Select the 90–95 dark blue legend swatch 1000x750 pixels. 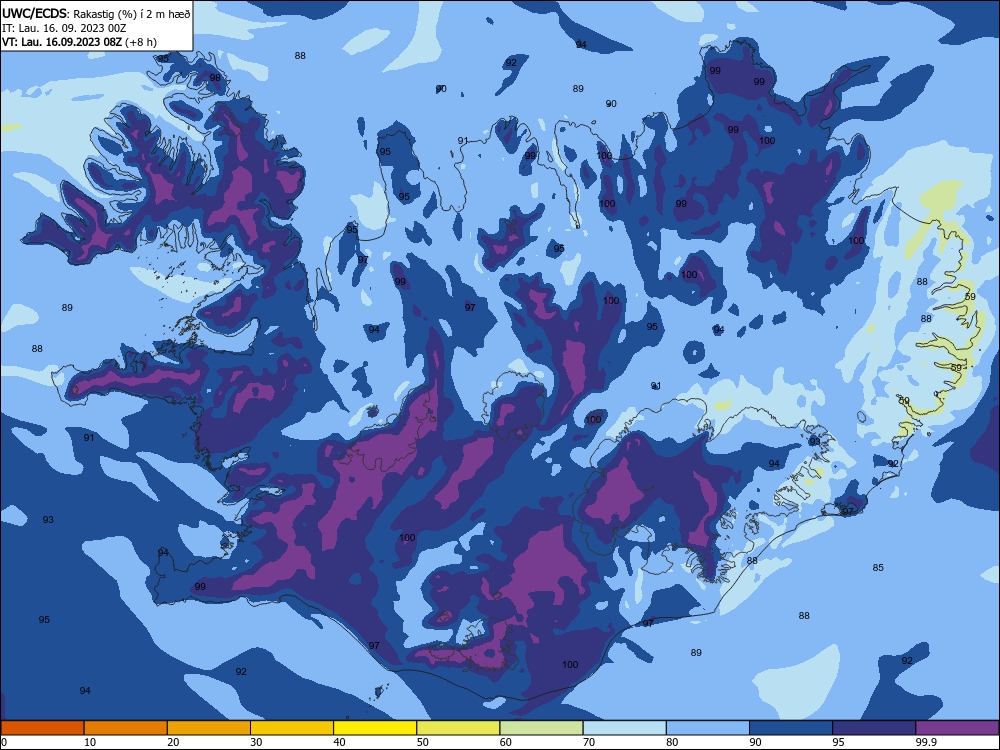[x=791, y=728]
